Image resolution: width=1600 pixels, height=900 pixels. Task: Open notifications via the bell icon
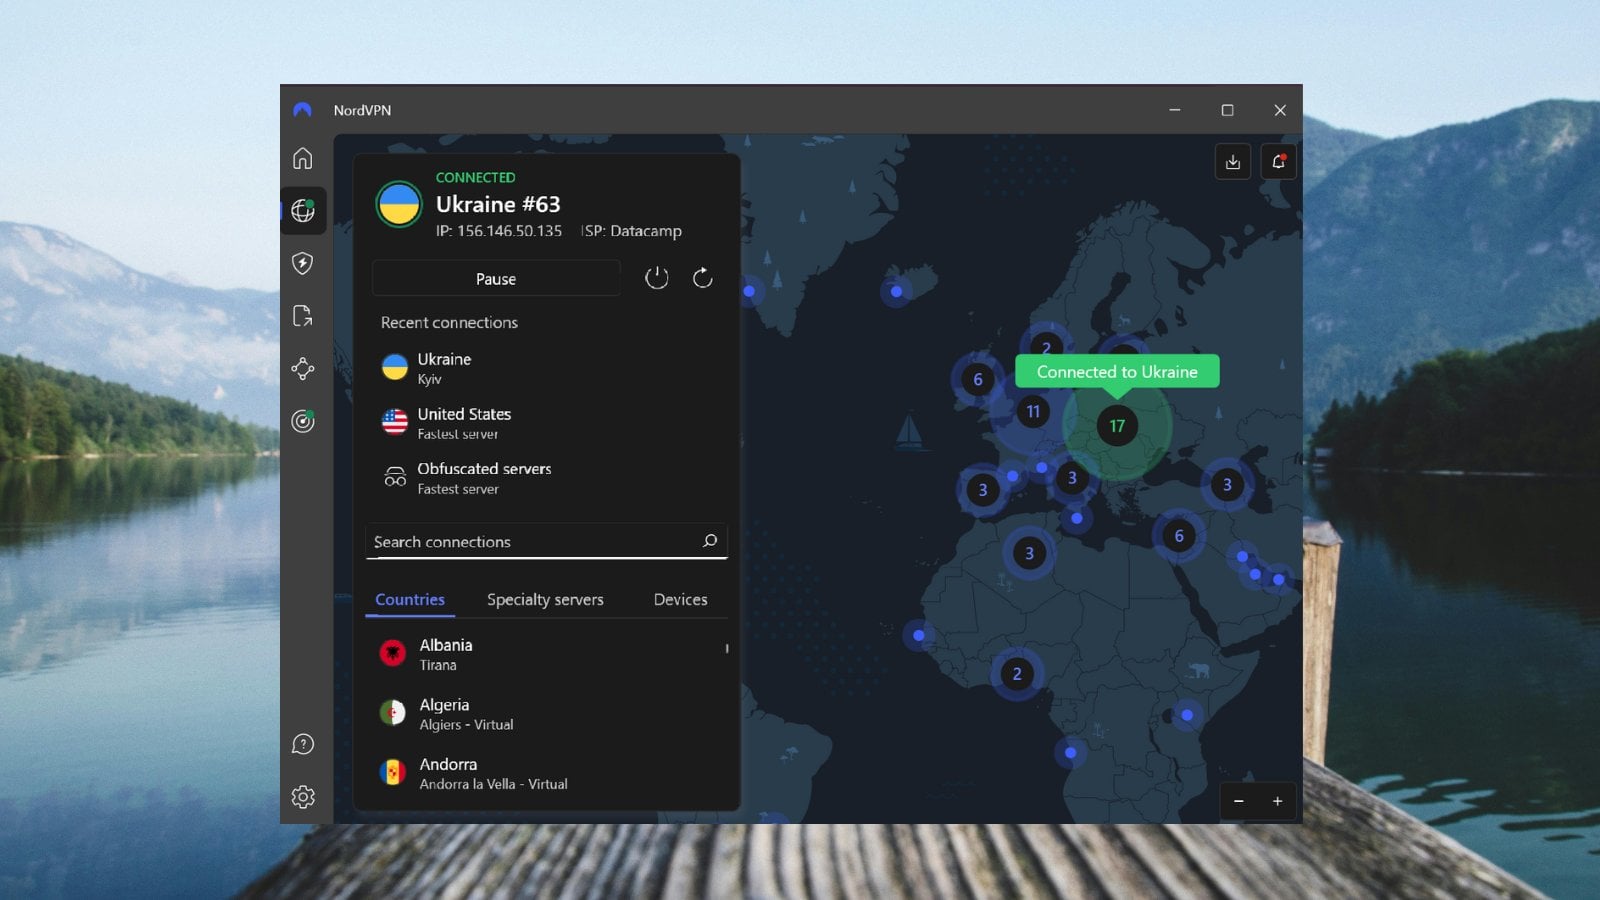(x=1279, y=161)
